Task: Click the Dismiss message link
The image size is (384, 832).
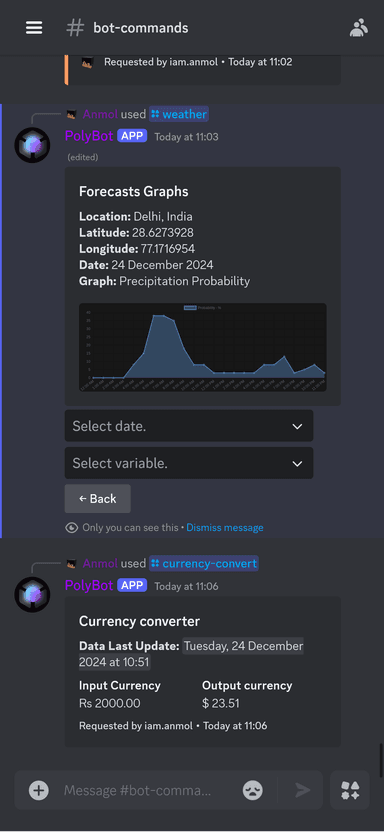Action: [225, 527]
